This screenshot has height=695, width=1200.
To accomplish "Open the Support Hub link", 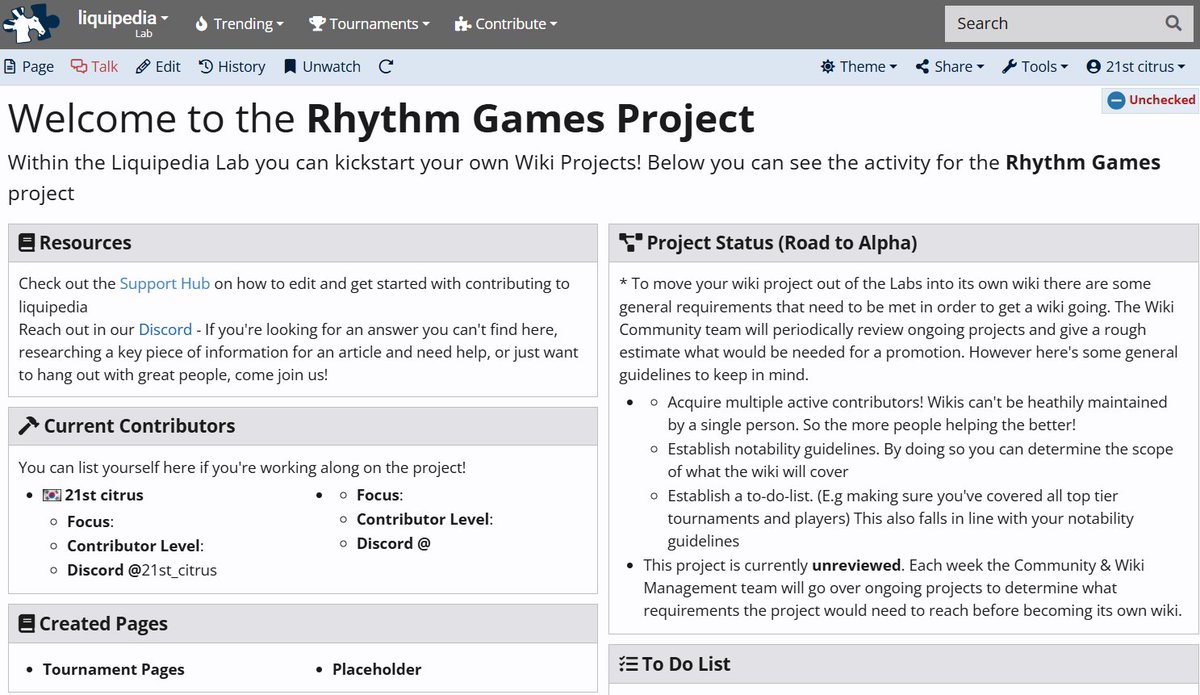I will [165, 283].
